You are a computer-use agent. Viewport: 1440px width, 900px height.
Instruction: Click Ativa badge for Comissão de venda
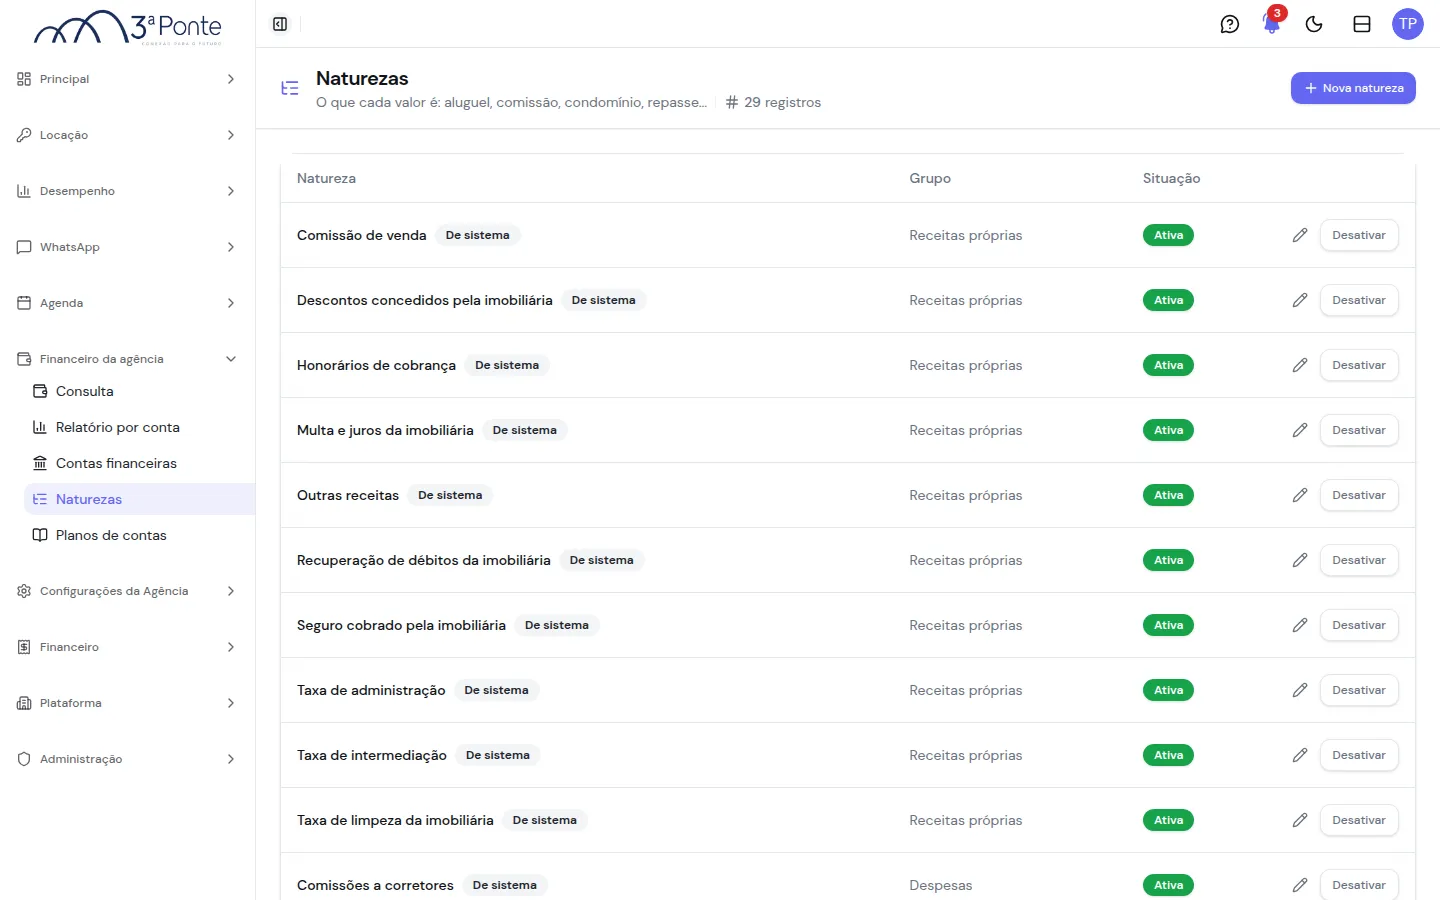1168,235
